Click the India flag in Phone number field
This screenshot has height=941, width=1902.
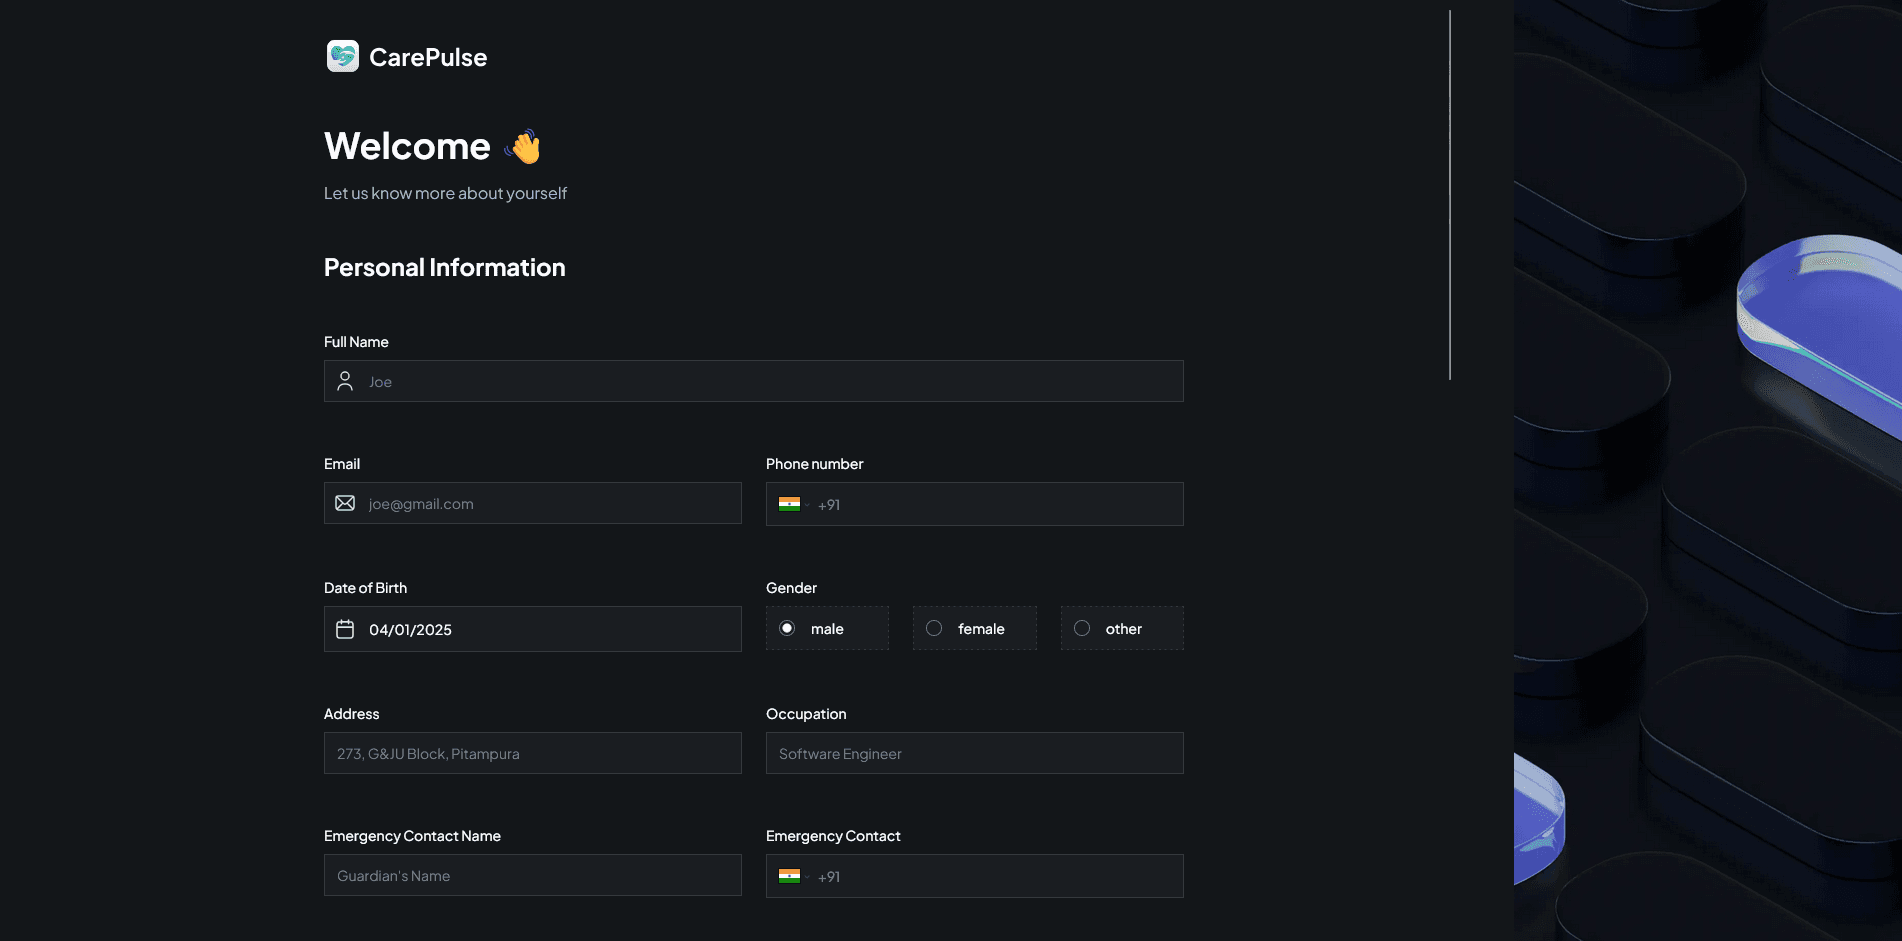(789, 504)
